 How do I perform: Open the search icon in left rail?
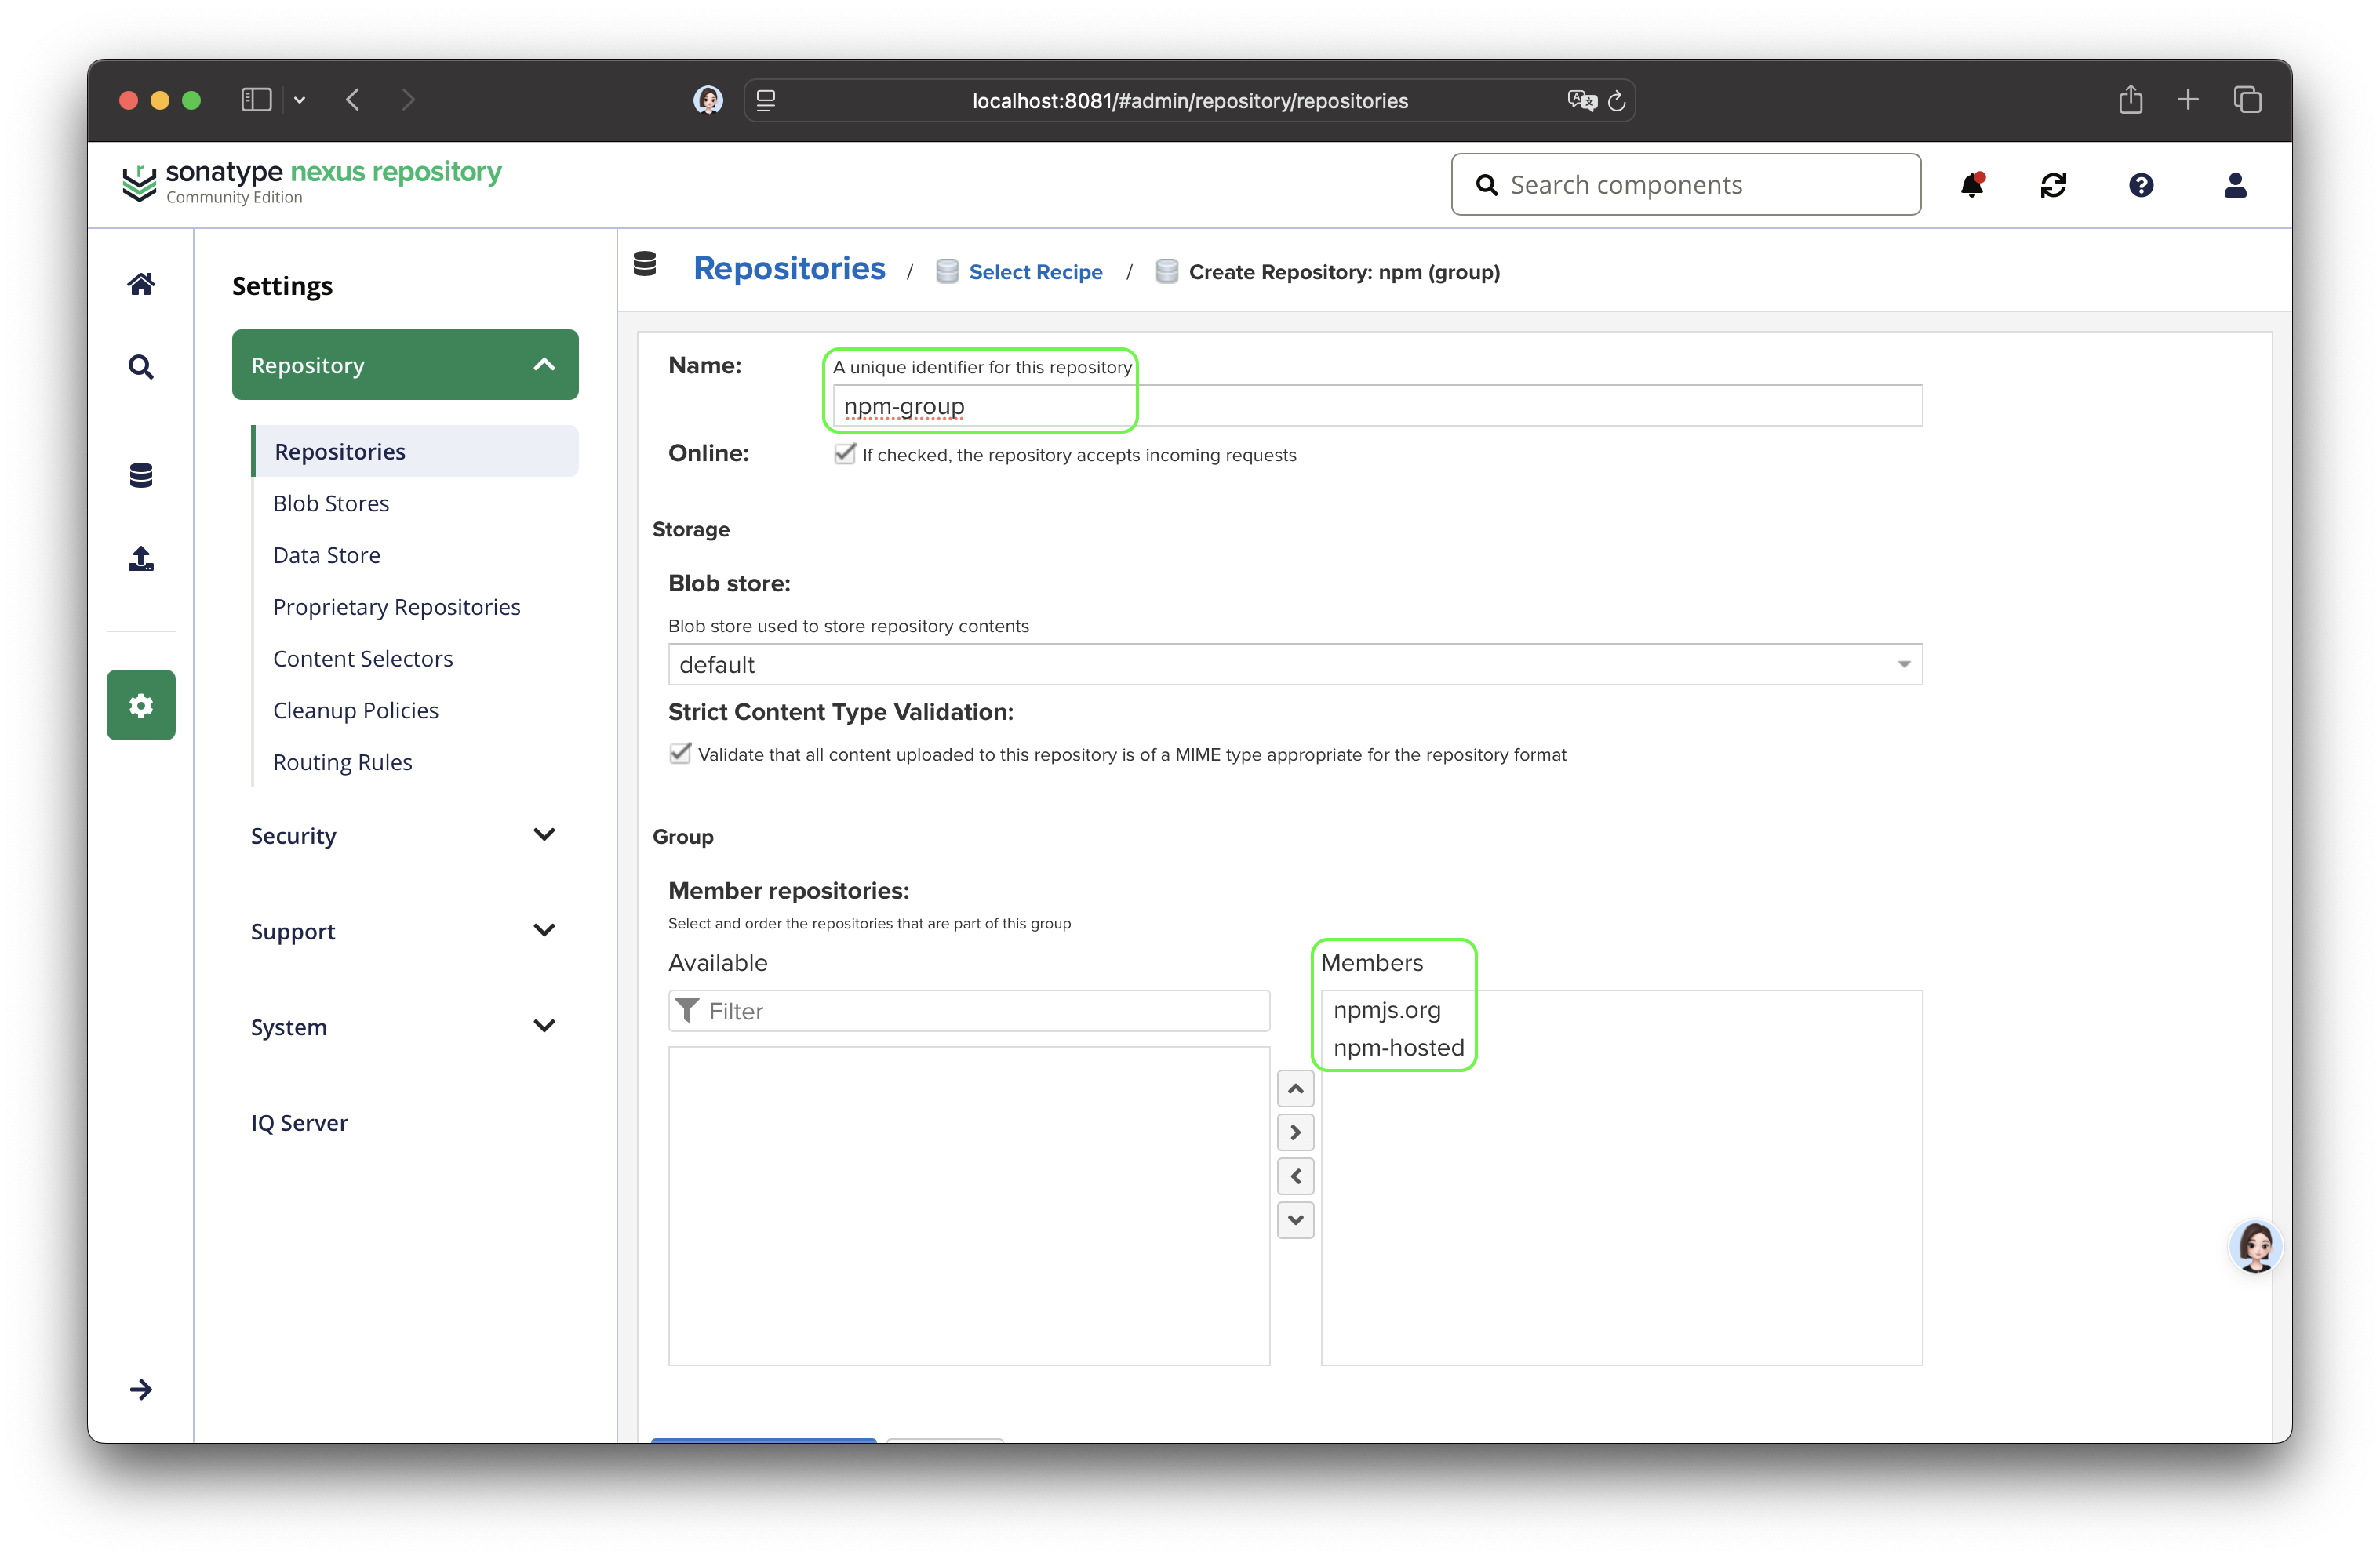(x=141, y=367)
